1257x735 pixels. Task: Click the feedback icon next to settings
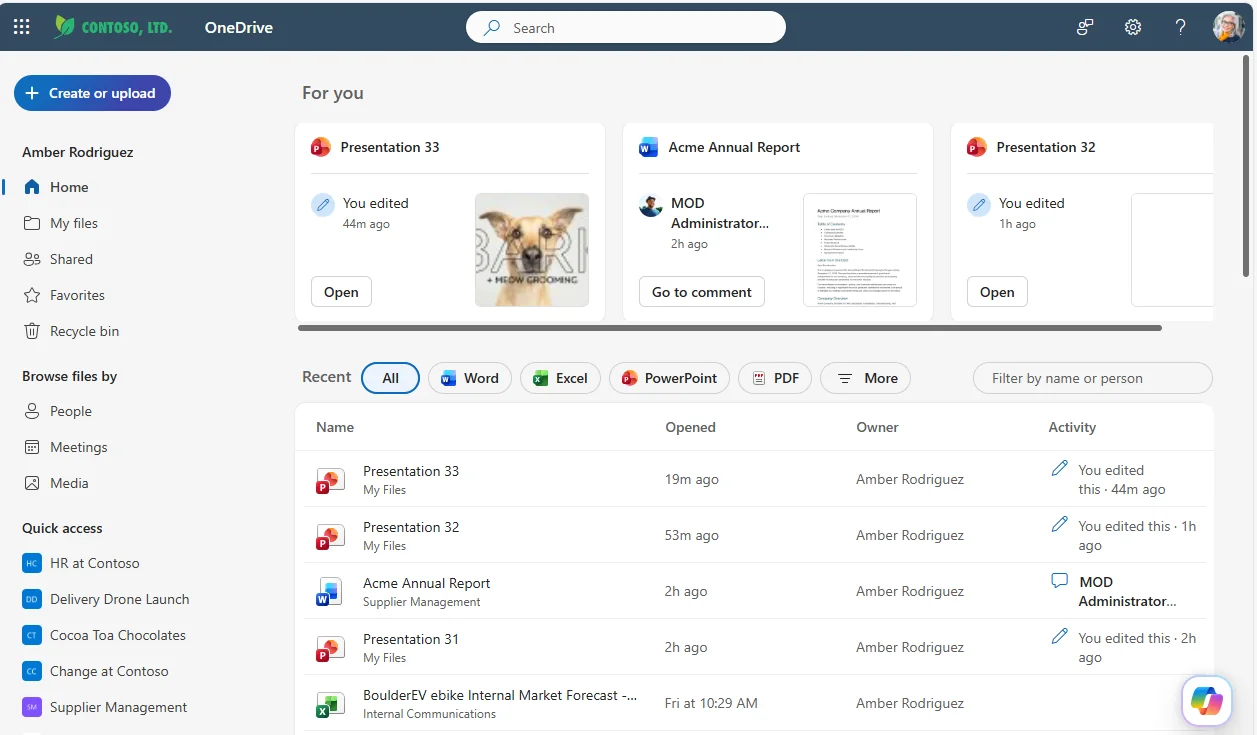[x=1085, y=28]
